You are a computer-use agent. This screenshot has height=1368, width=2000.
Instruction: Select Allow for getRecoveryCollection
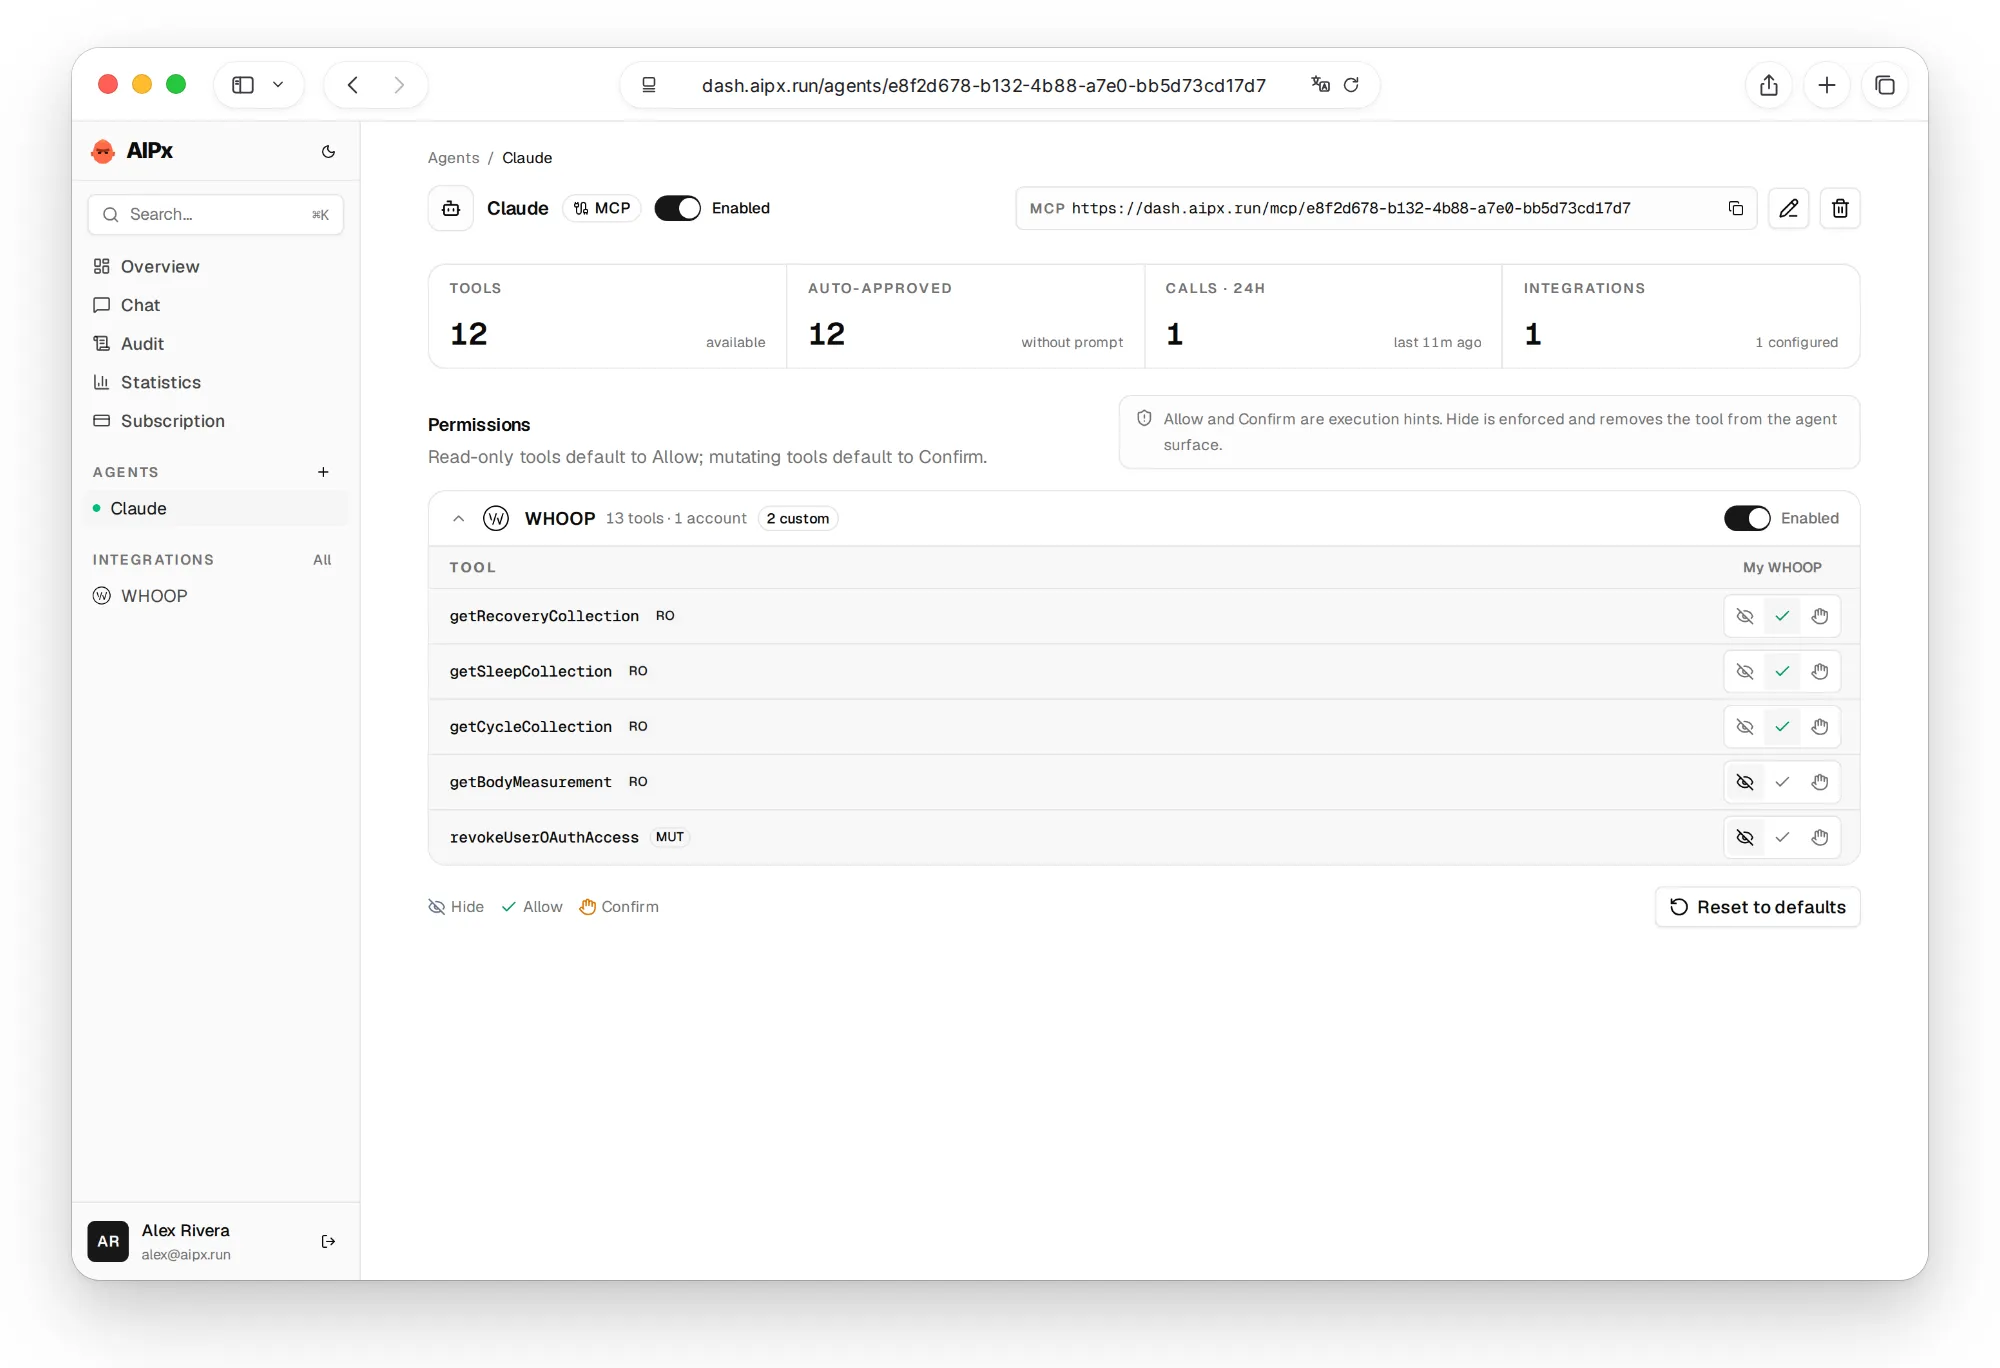tap(1782, 616)
